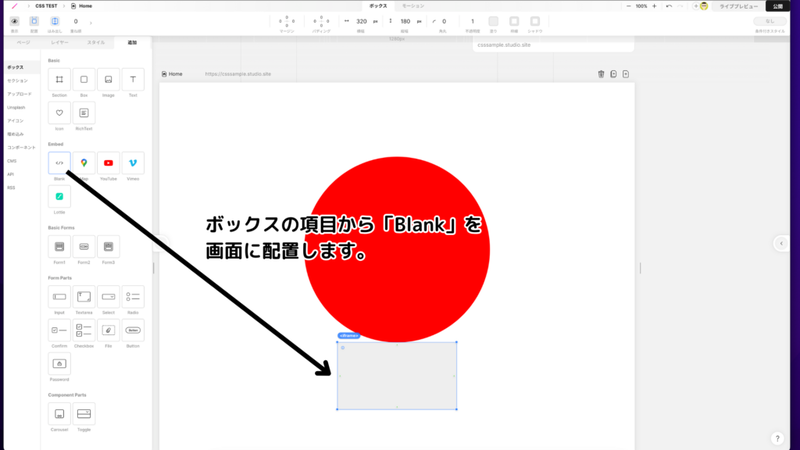Viewport: 800px width, 450px height.
Task: Add a Checkbox form part
Action: (84, 330)
